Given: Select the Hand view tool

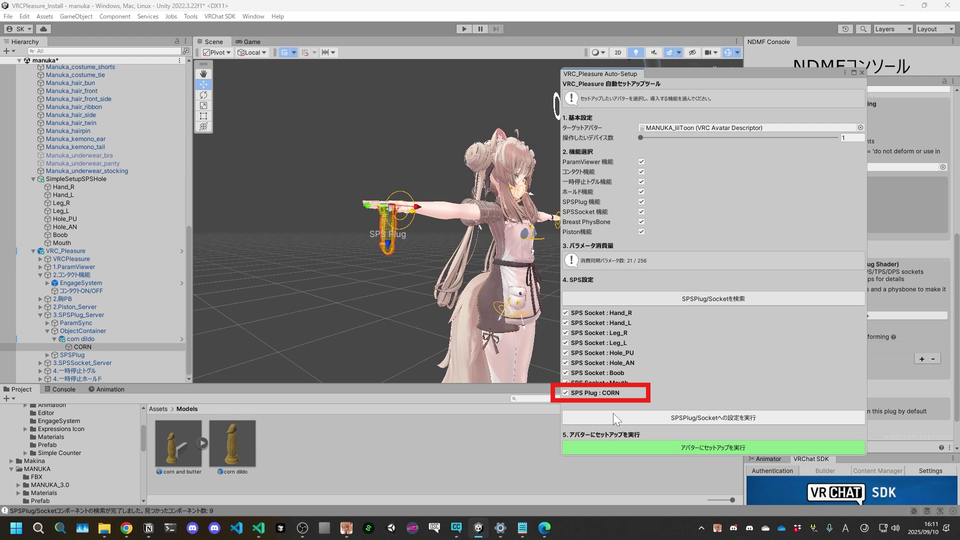Looking at the screenshot, I should [203, 73].
